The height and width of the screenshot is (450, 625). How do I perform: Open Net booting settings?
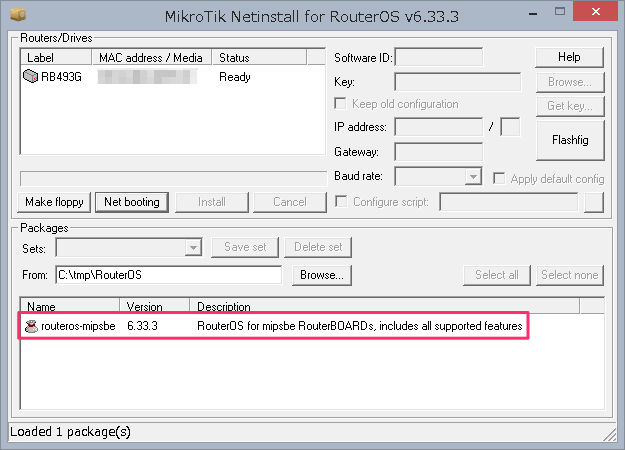pyautogui.click(x=132, y=202)
